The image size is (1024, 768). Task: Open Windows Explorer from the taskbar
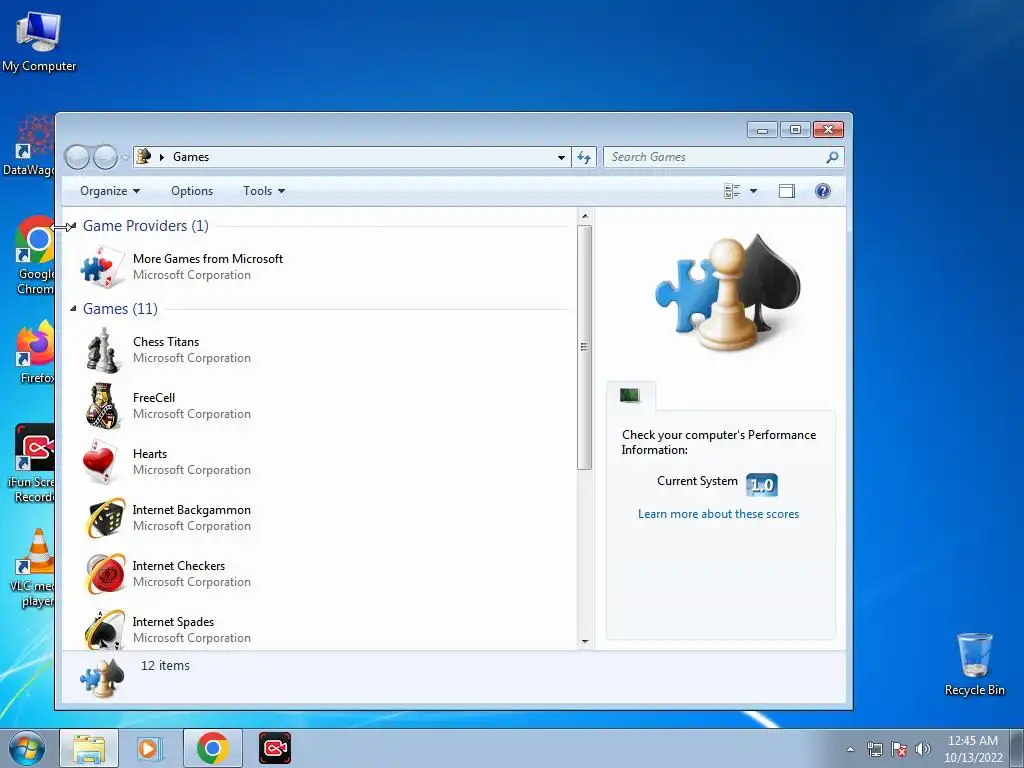[89, 748]
